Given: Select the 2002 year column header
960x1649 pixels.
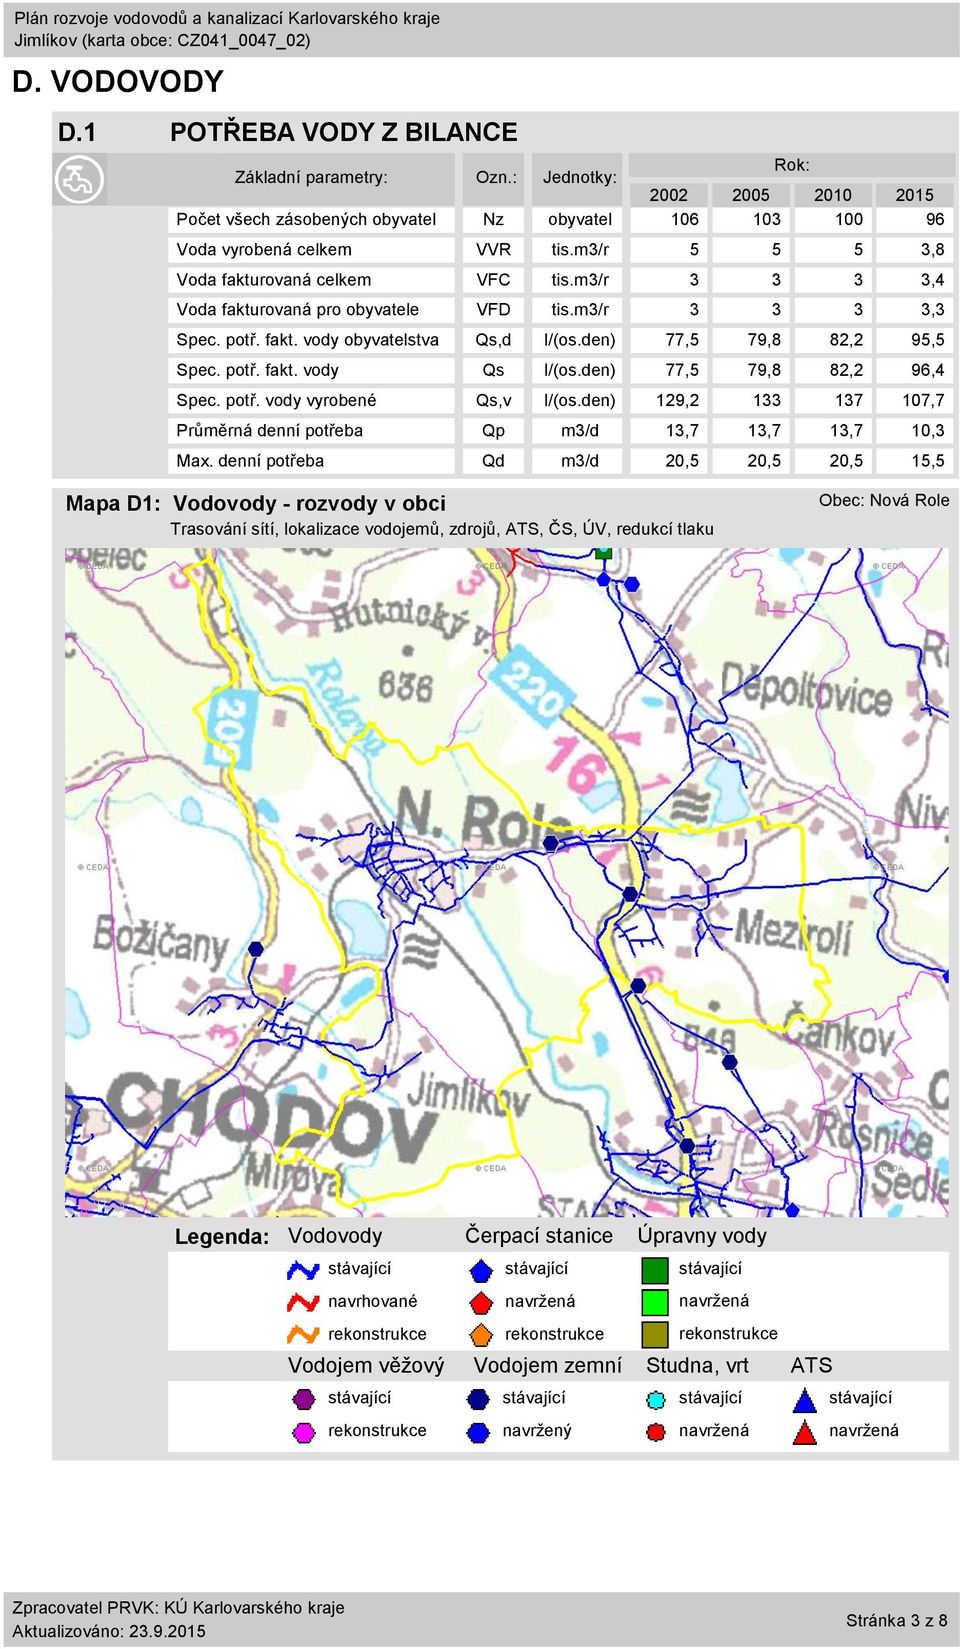Looking at the screenshot, I should (668, 195).
